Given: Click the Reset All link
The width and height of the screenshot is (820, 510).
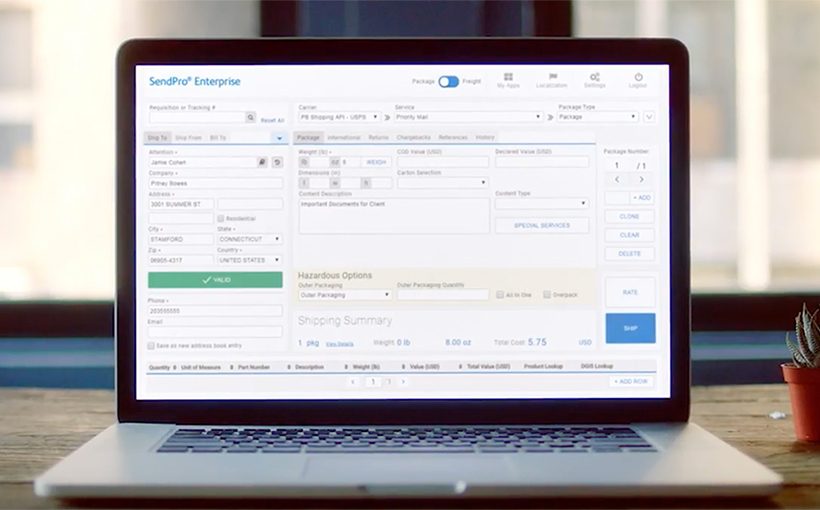Looking at the screenshot, I should pyautogui.click(x=272, y=120).
